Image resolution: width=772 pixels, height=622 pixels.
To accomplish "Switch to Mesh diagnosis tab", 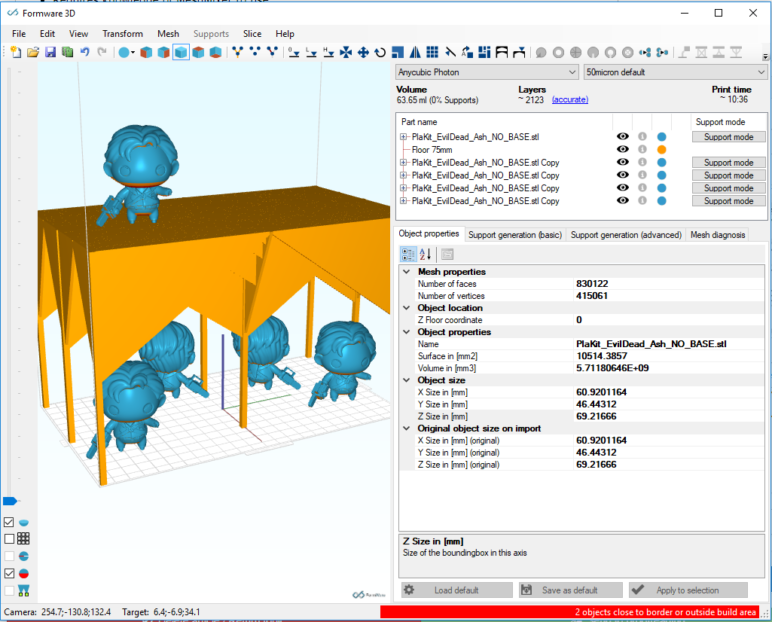I will pyautogui.click(x=717, y=235).
